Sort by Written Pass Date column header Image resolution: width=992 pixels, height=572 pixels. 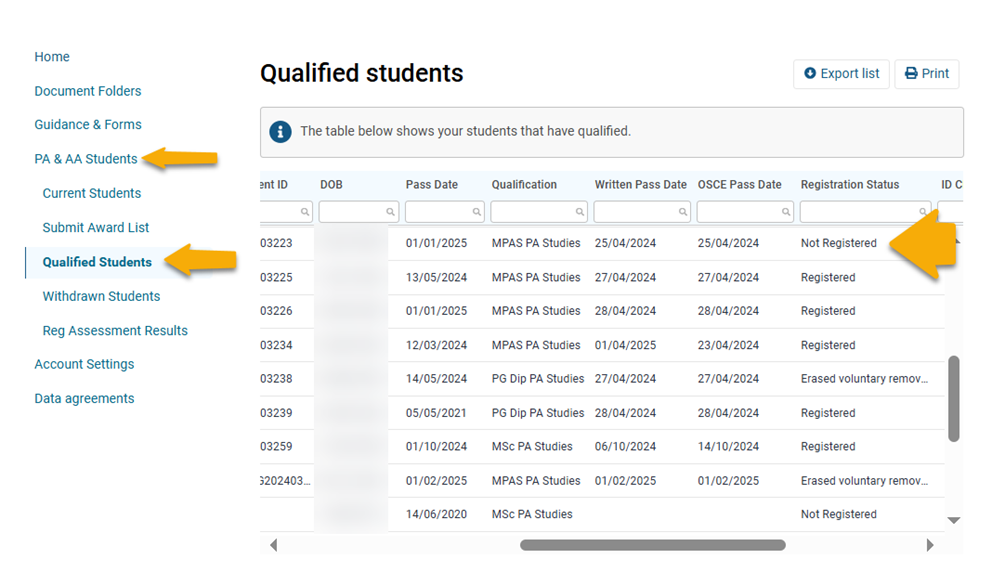640,185
